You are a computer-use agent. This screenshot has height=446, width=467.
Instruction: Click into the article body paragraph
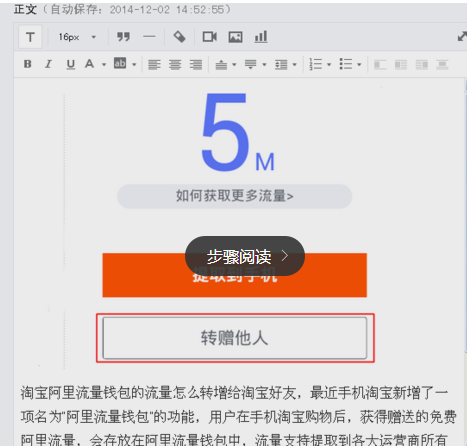pos(238,416)
